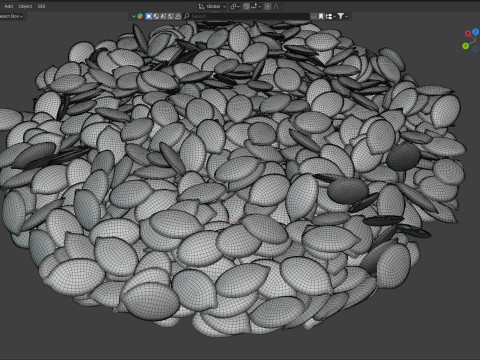The width and height of the screenshot is (480, 360).
Task: Click the faded negative-axis gizmo ball below Z
Action: (x=475, y=49)
